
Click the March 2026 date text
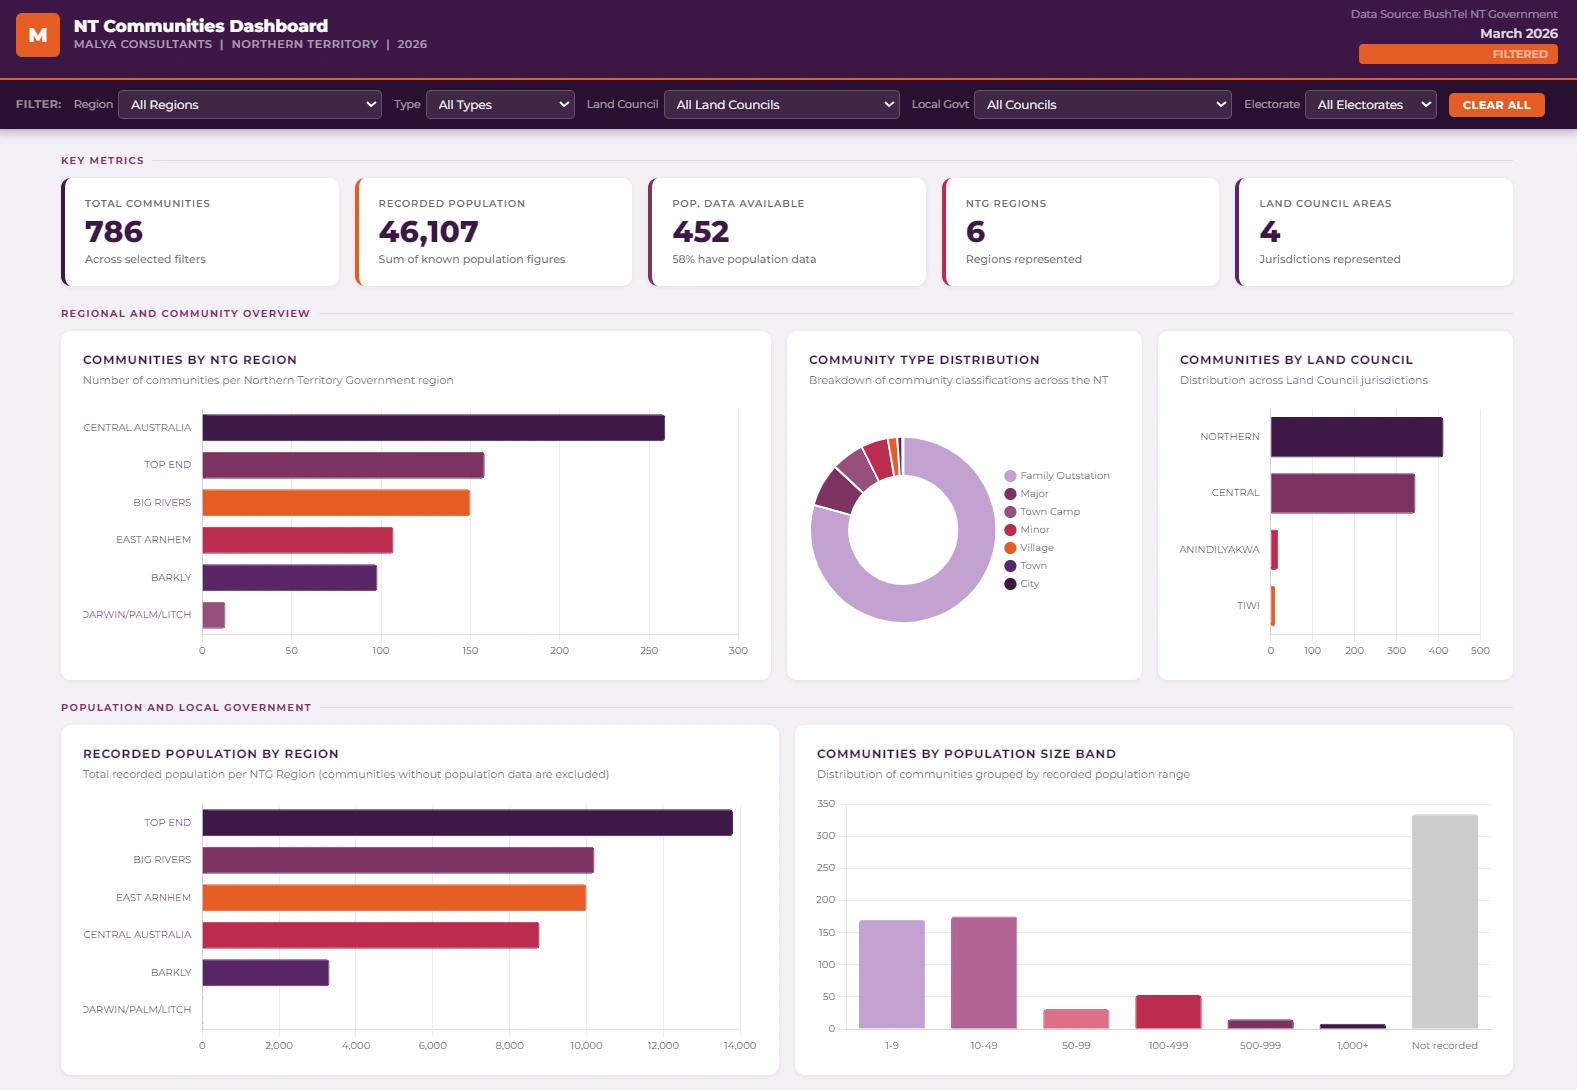click(1519, 33)
